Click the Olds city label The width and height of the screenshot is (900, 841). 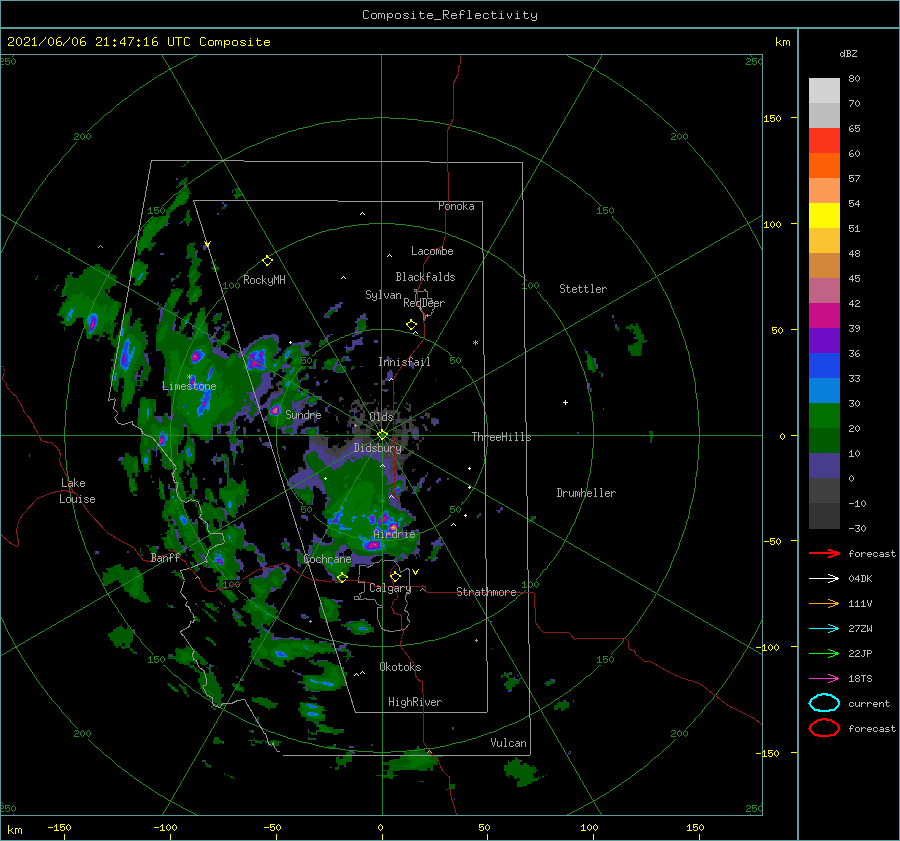381,416
